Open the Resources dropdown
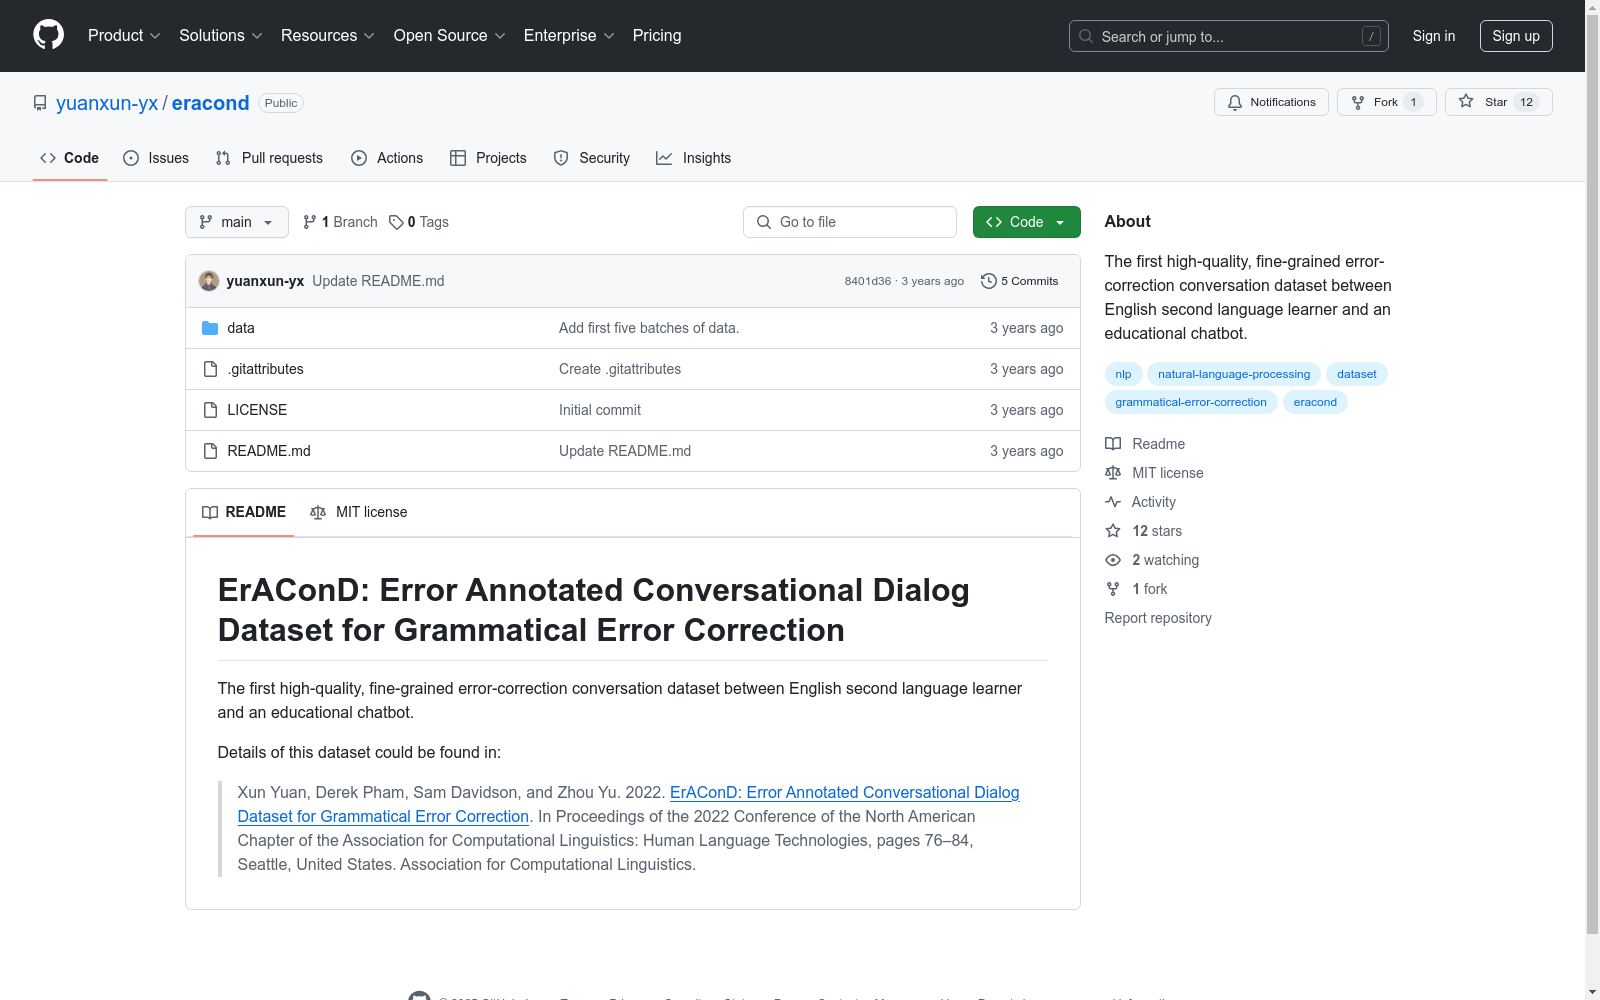The image size is (1600, 1000). pyautogui.click(x=328, y=36)
